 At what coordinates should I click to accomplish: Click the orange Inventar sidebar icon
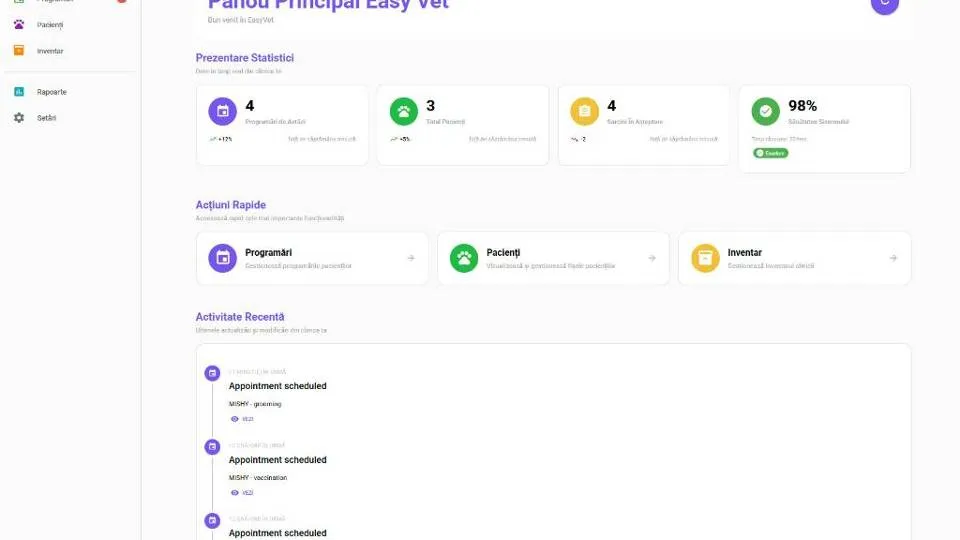point(19,50)
